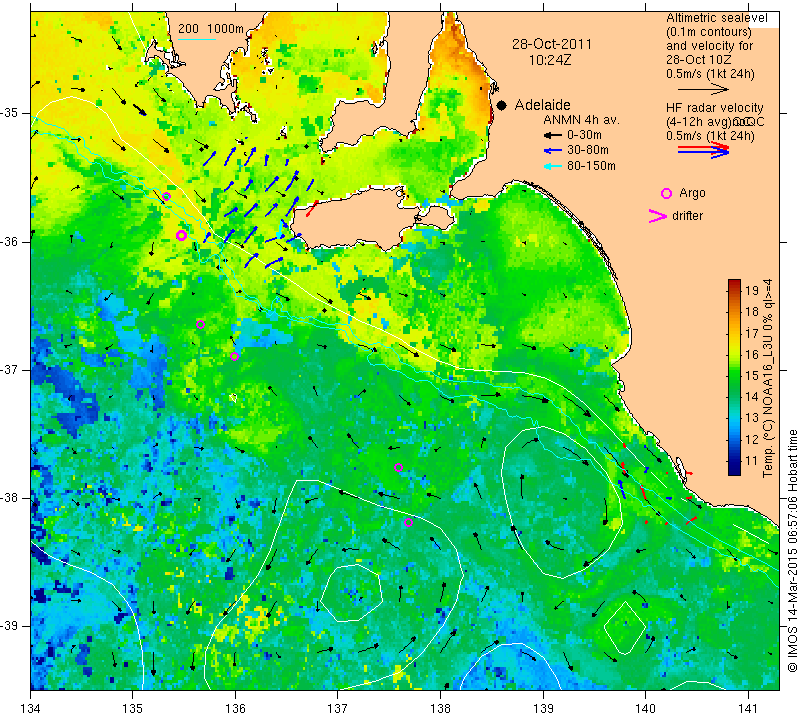Click the 10:24Z time text

pos(550,60)
